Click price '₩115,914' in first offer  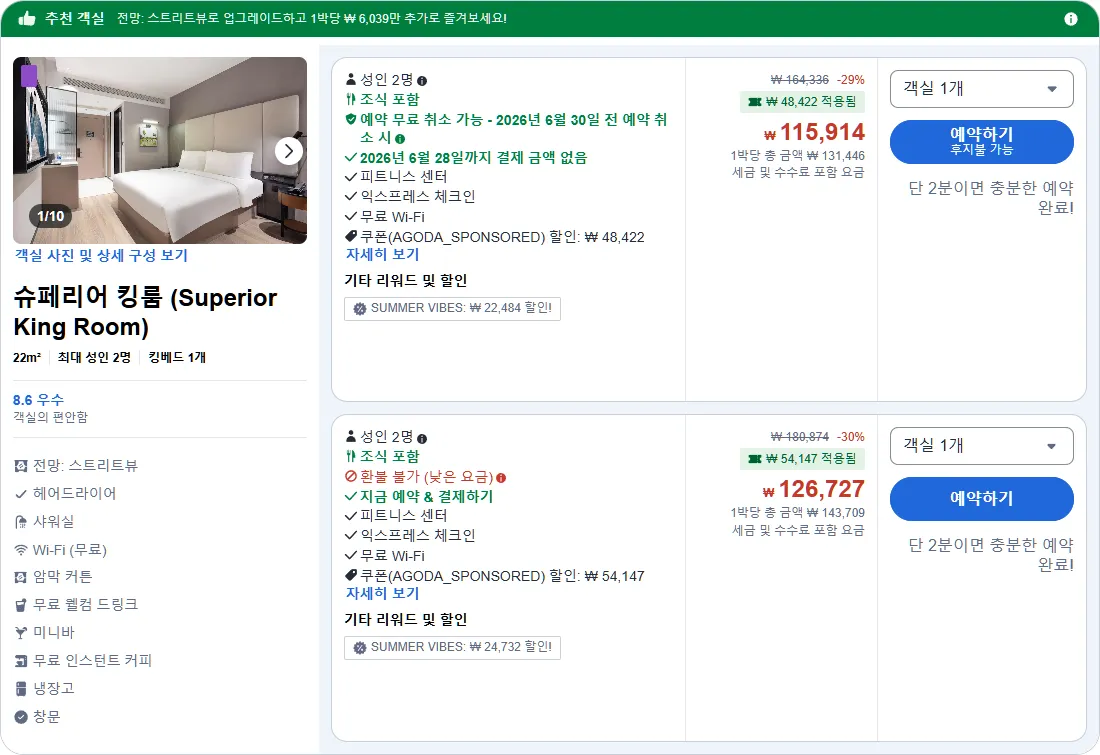(x=814, y=132)
